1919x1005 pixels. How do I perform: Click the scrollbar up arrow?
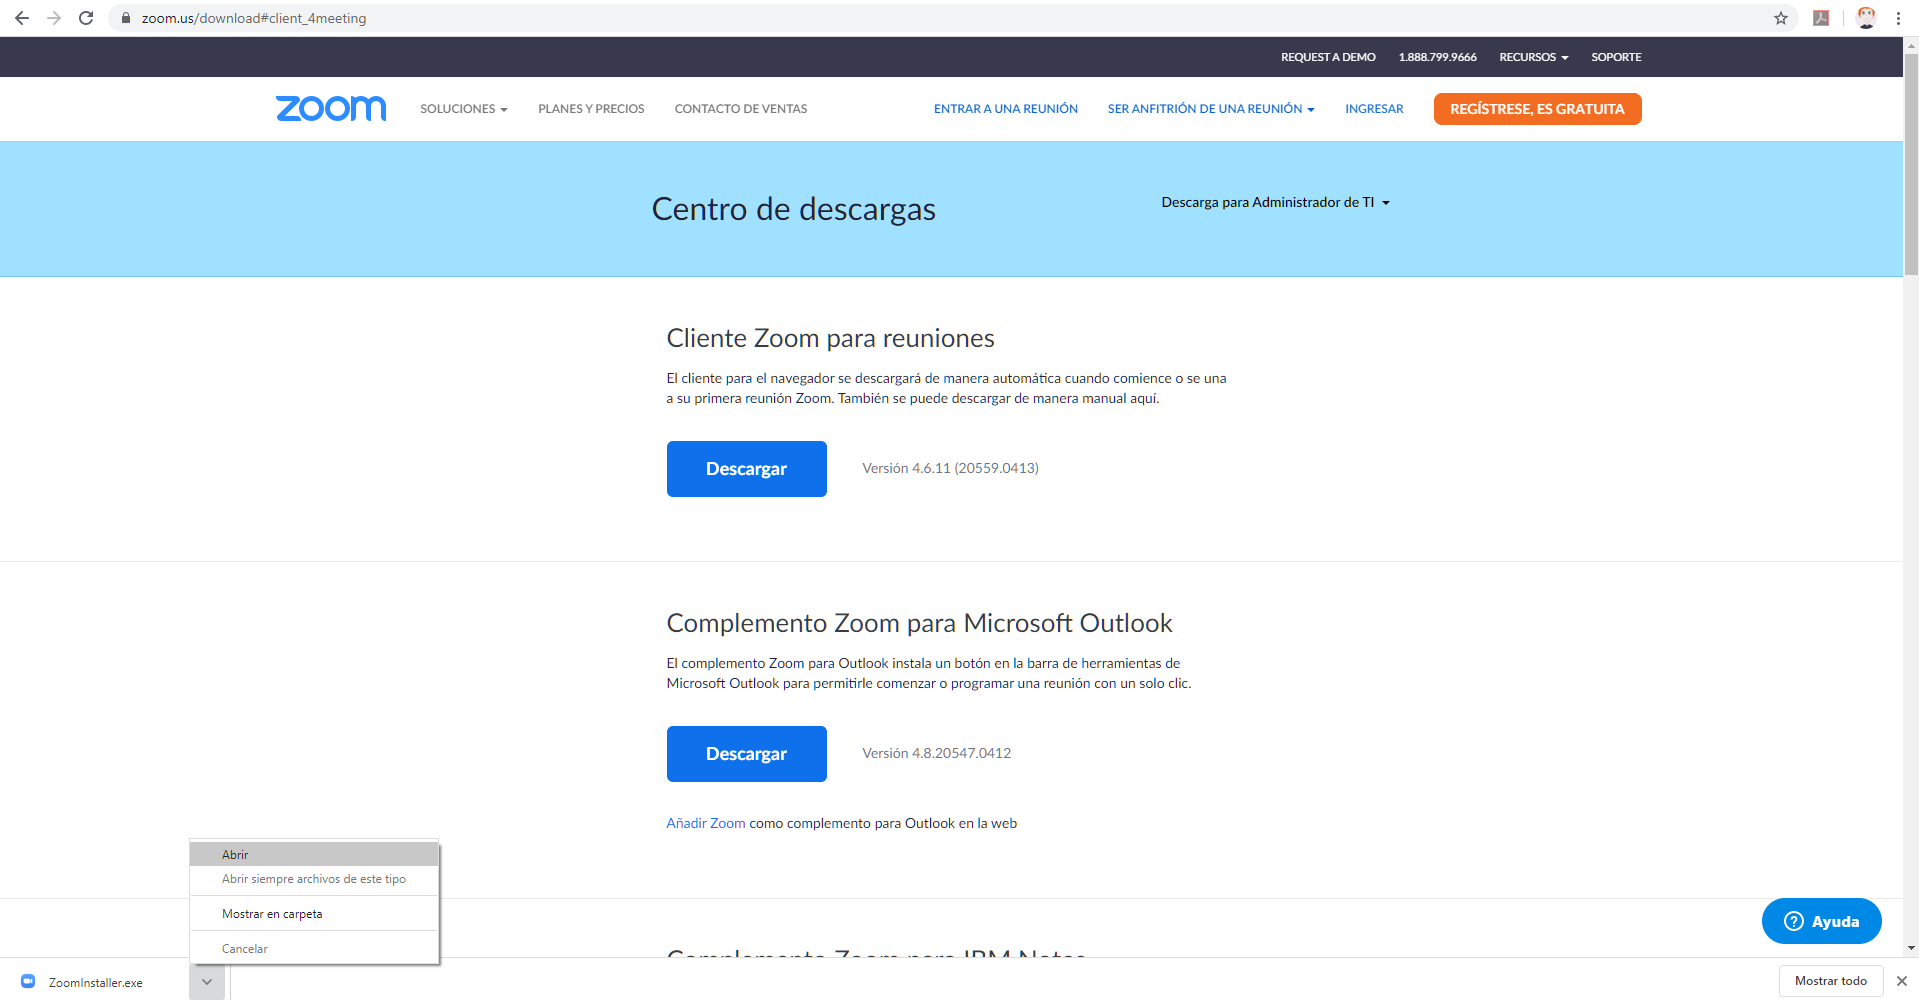coord(1911,45)
